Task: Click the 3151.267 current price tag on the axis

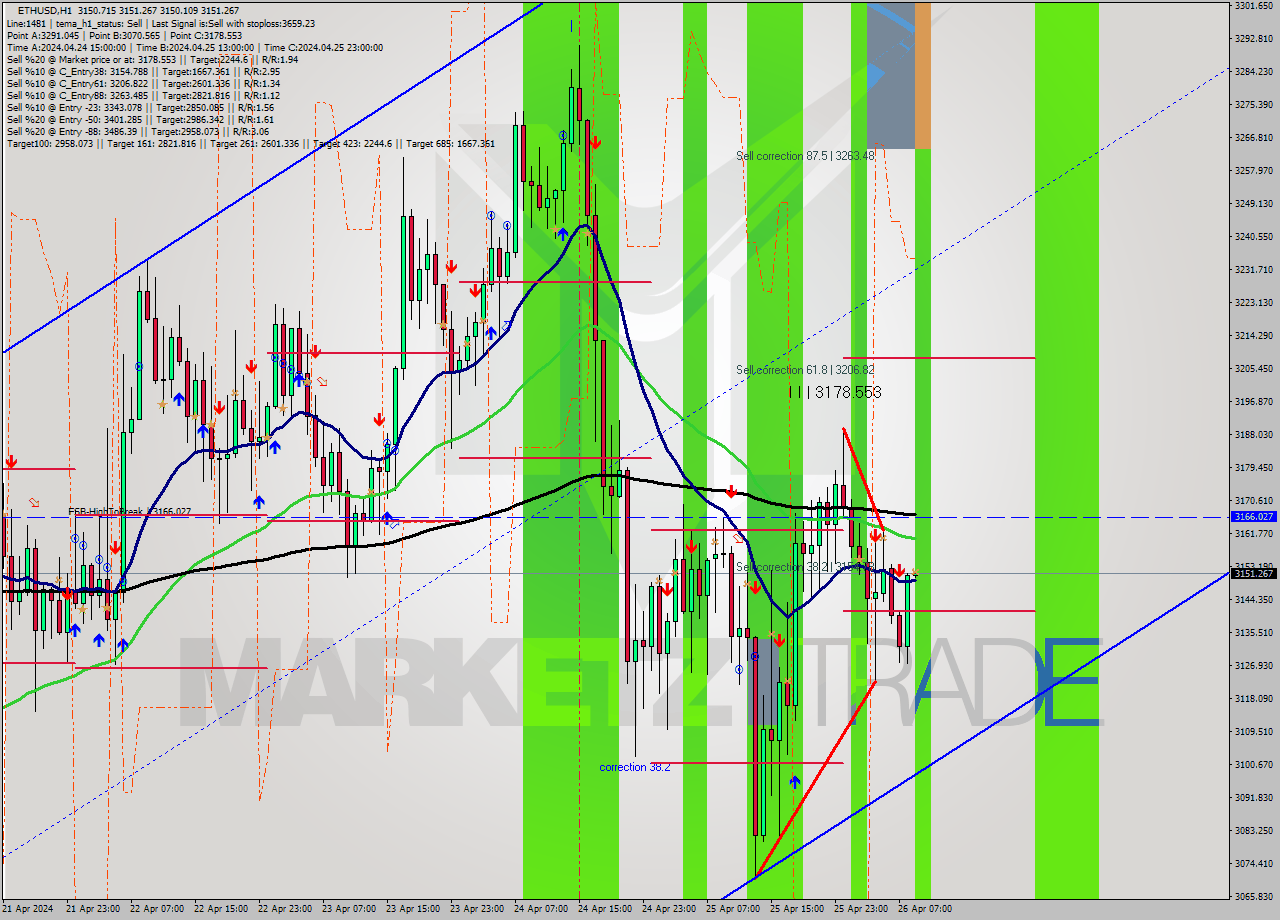Action: tap(1252, 574)
